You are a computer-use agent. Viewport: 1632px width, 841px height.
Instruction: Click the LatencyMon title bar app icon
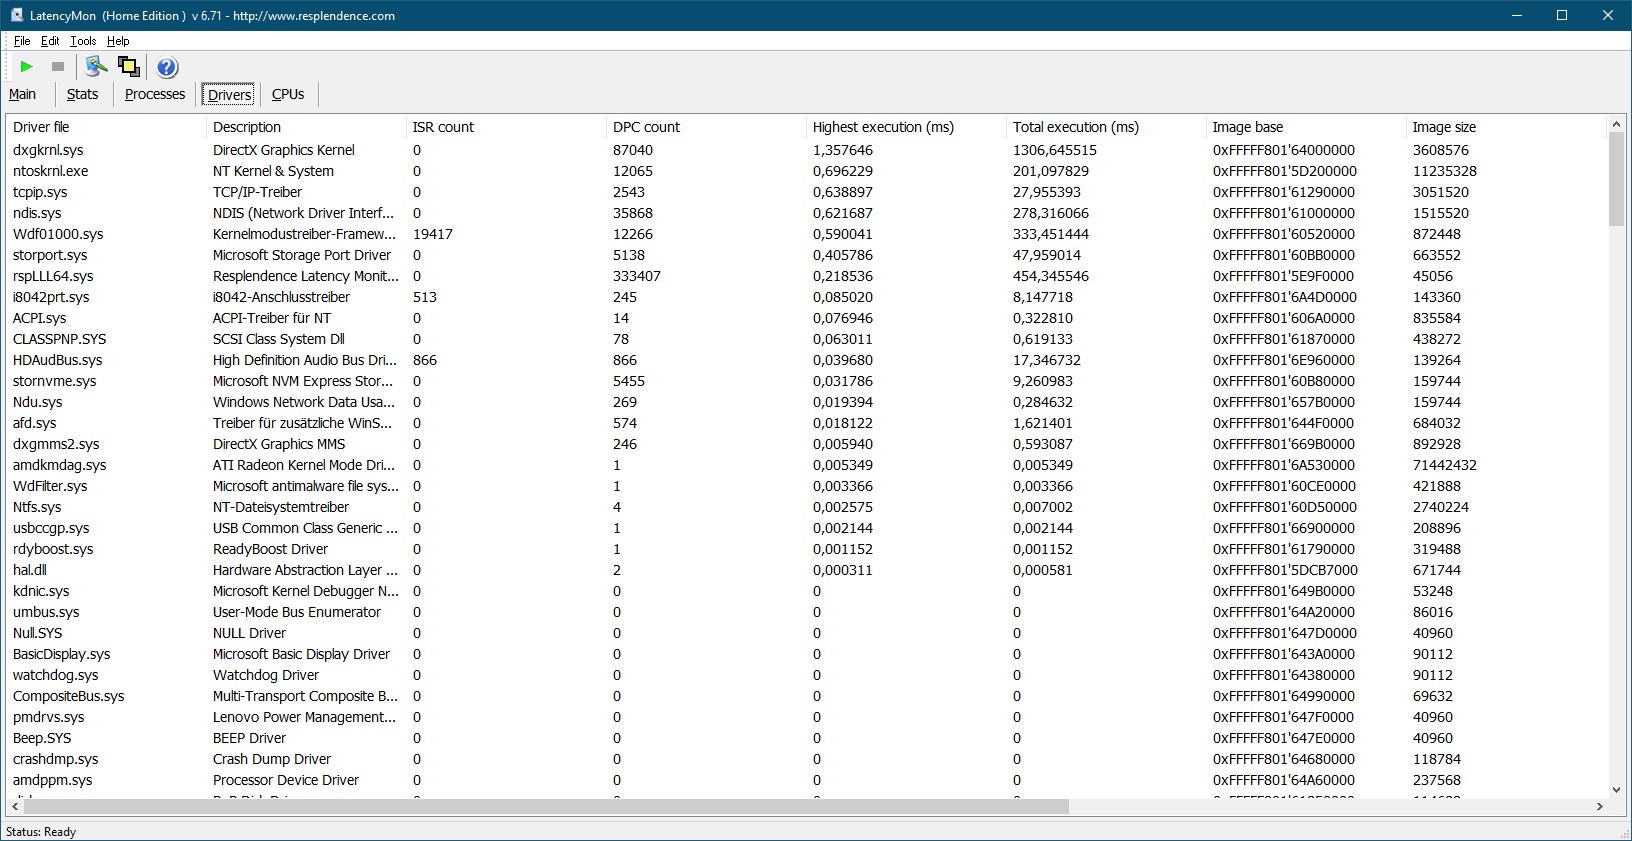point(16,15)
